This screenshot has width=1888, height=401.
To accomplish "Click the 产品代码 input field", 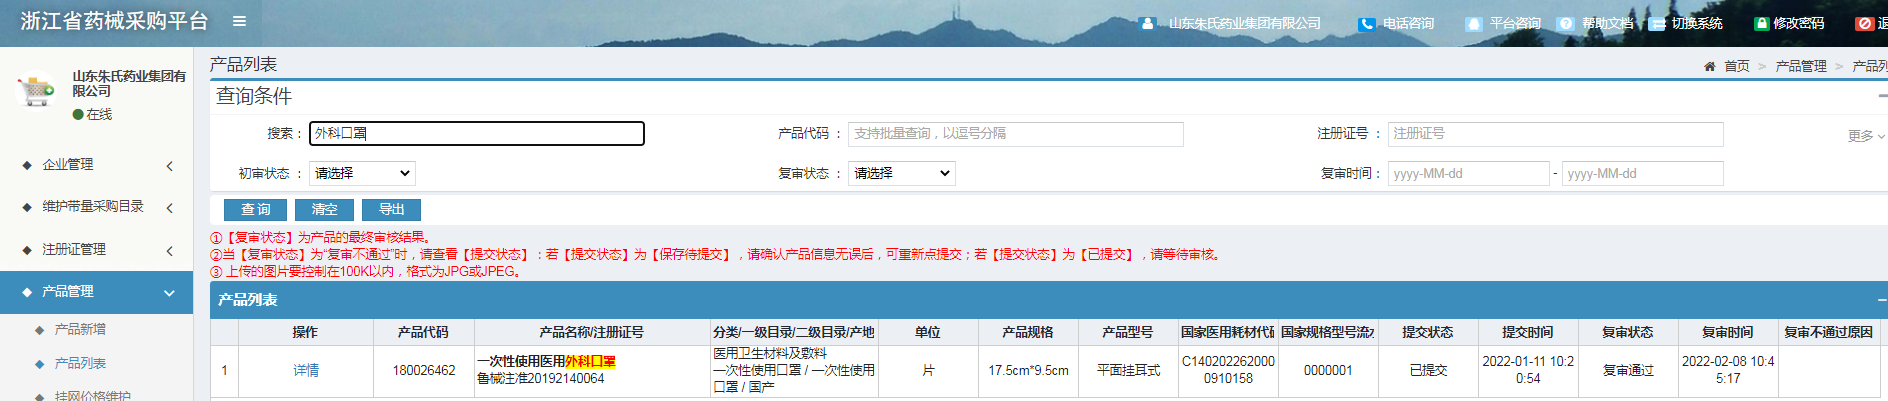I will [x=1015, y=134].
